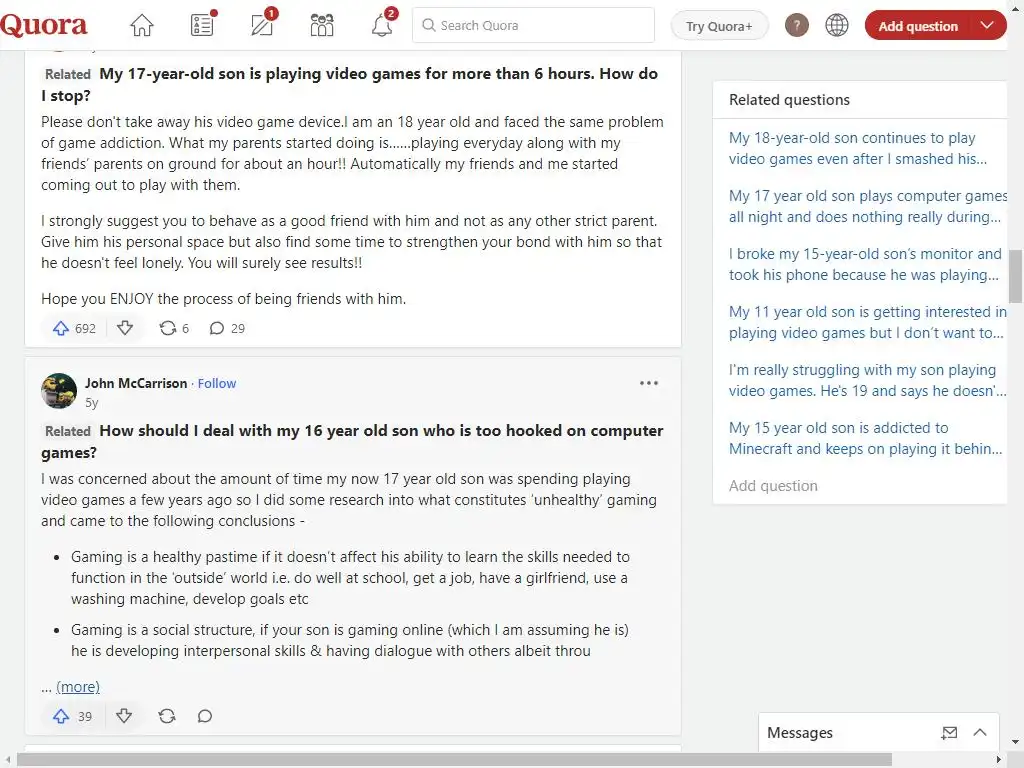Viewport: 1024px width, 768px height.
Task: Open the Following list icon
Action: (202, 25)
